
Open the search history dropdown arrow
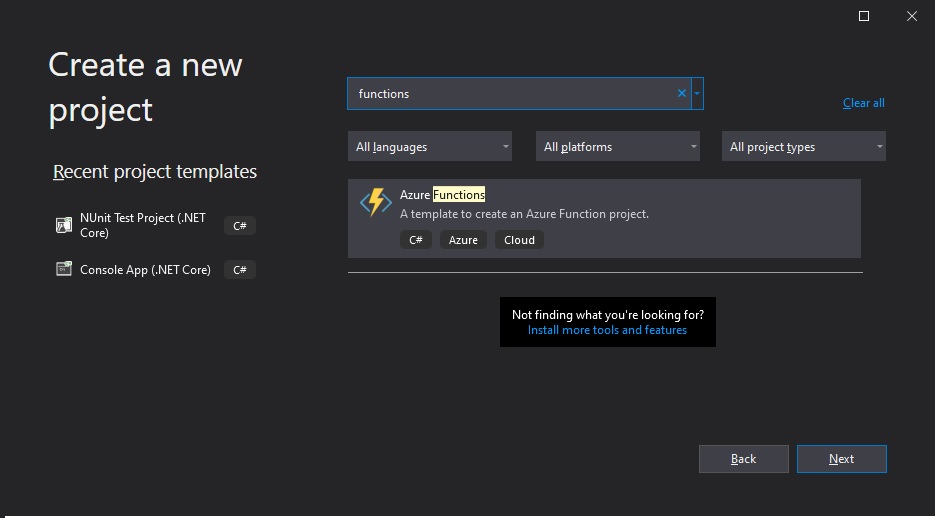pyautogui.click(x=697, y=93)
